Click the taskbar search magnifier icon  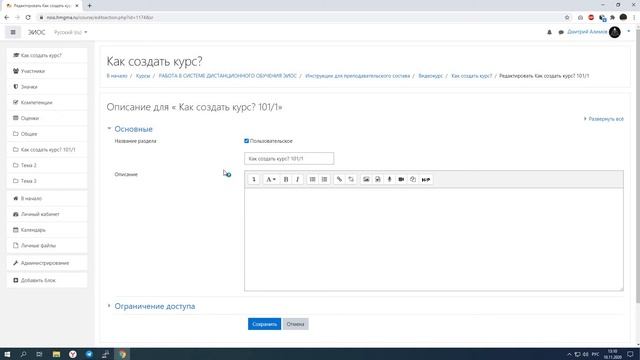click(23, 354)
